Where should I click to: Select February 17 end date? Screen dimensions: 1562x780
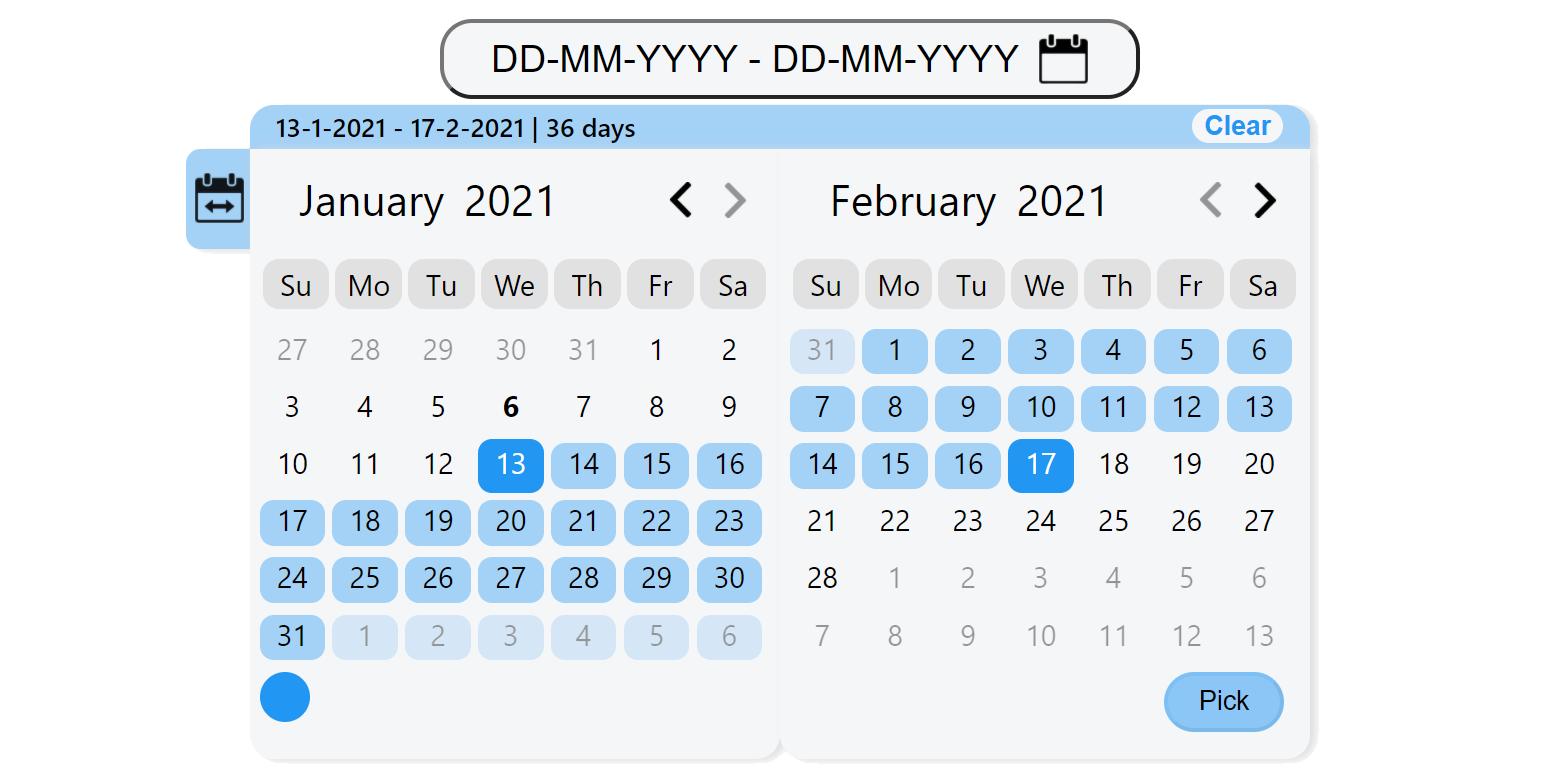tap(1041, 465)
